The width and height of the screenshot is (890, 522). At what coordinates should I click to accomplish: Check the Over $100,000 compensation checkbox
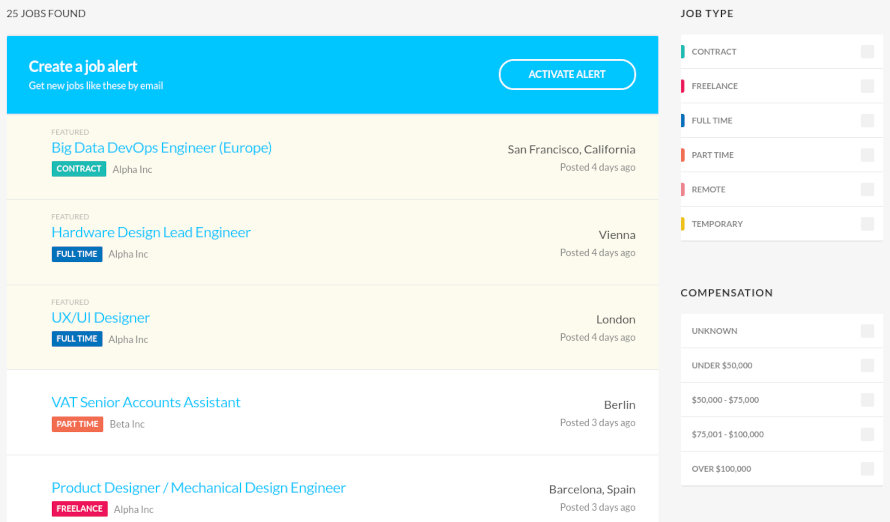coord(867,469)
